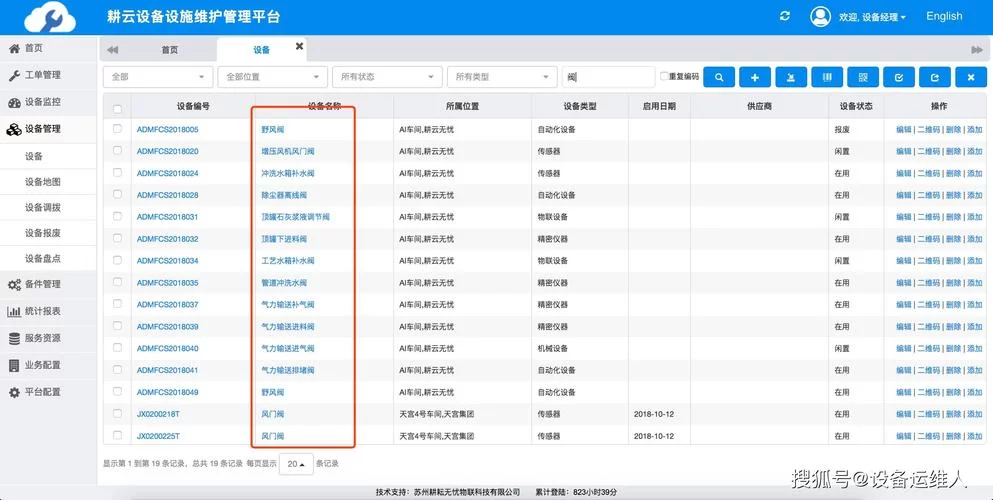The height and width of the screenshot is (500, 993).
Task: Collapse the 设备管理 sidebar menu
Action: [x=48, y=128]
